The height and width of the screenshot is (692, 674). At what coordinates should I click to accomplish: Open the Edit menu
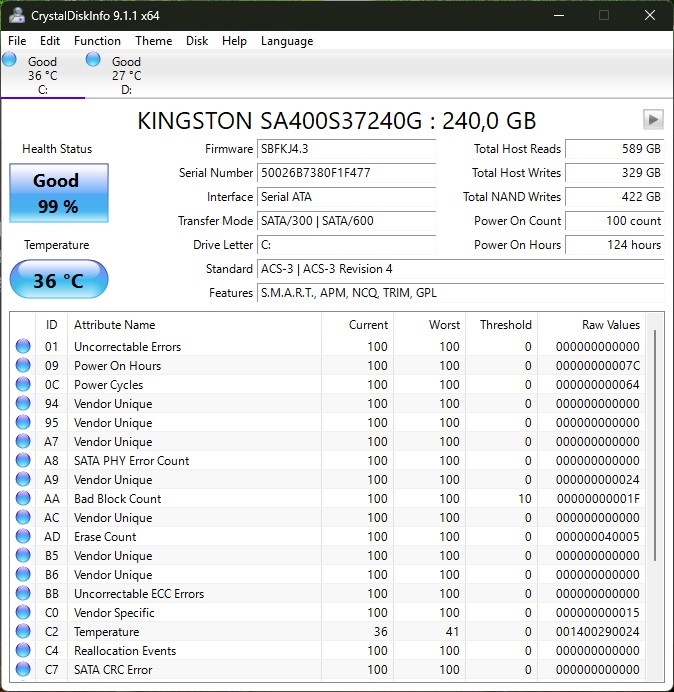[49, 41]
